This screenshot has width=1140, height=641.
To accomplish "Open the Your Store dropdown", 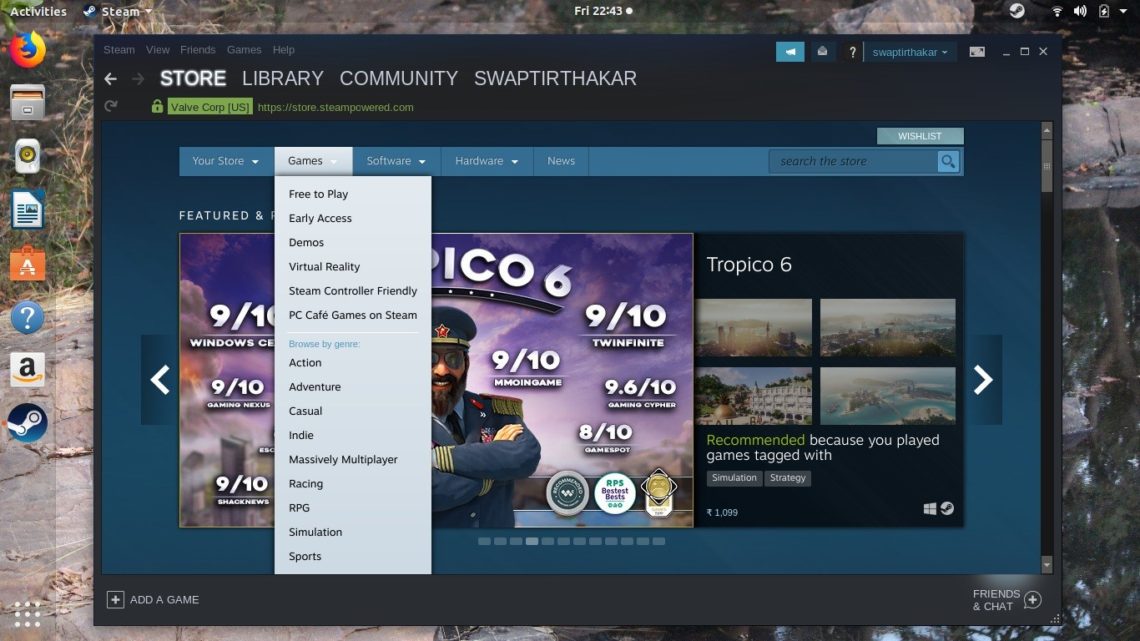I will point(225,161).
